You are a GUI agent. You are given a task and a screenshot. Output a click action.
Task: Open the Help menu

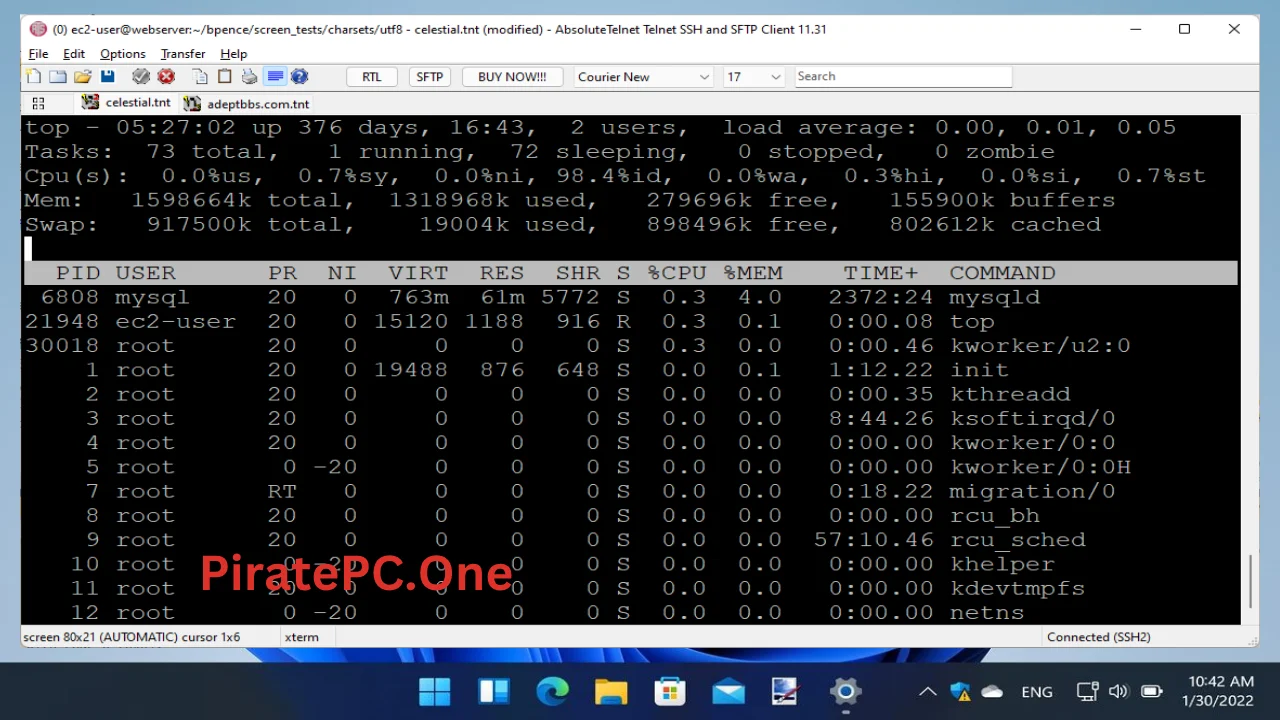[234, 54]
